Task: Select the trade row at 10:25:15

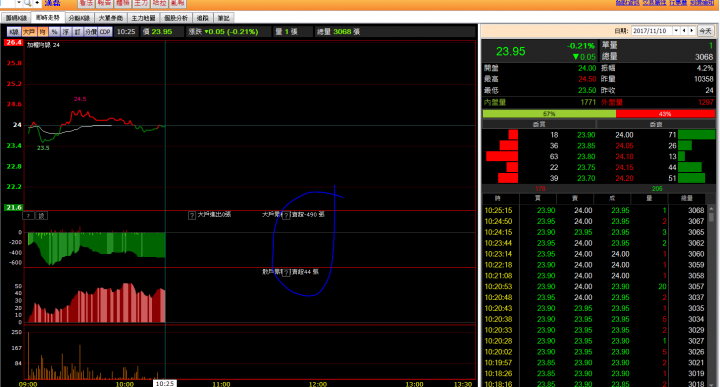Action: coord(594,211)
